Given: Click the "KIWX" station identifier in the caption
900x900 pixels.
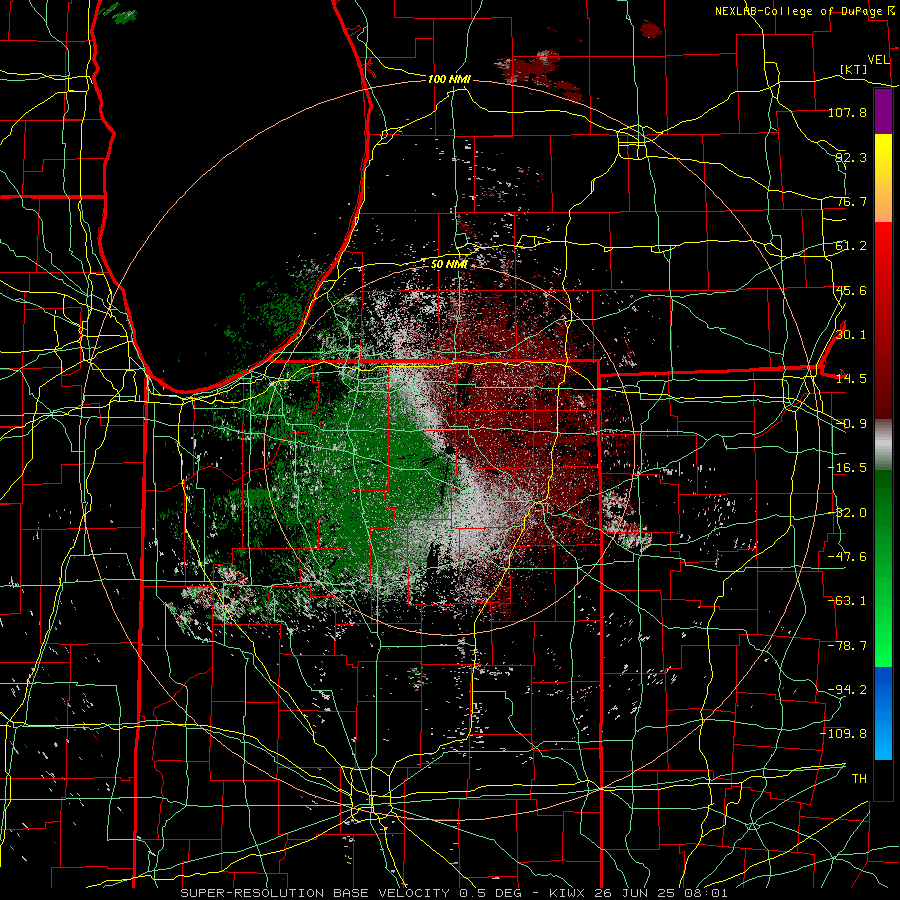Looking at the screenshot, I should point(567,893).
